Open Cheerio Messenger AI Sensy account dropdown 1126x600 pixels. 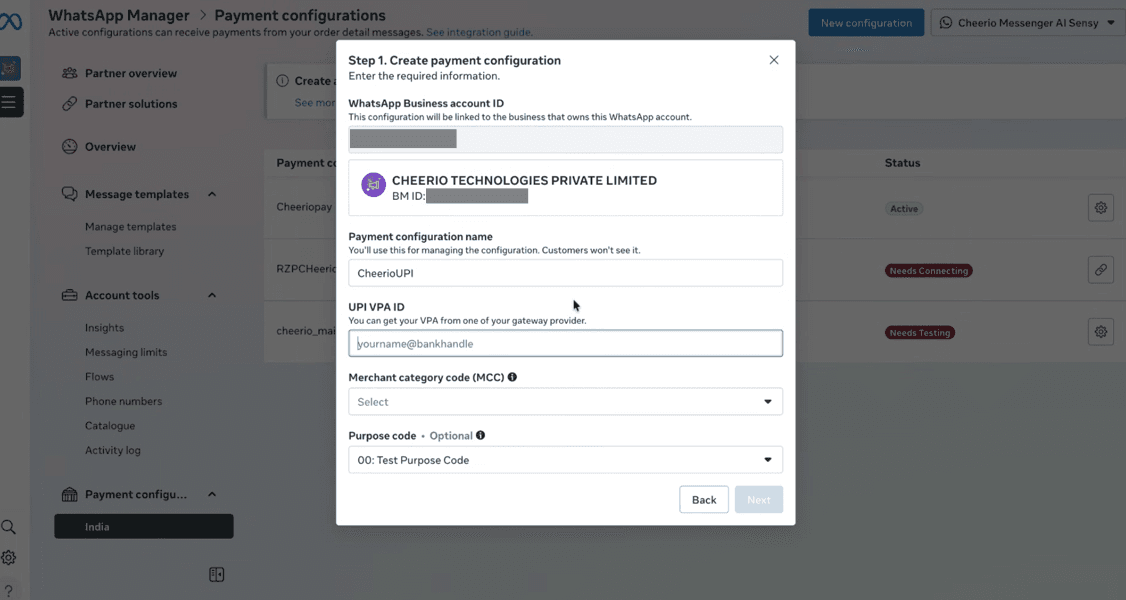pos(1028,22)
